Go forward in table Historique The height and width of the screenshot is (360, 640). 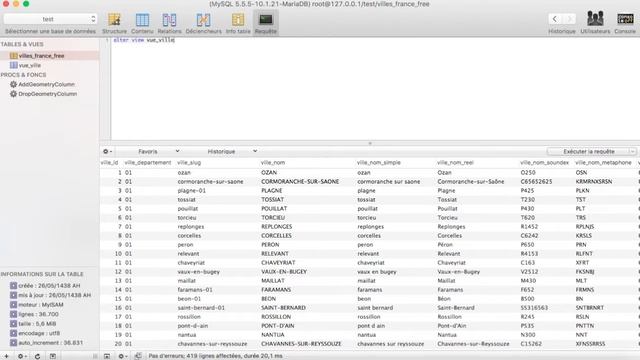pos(569,19)
